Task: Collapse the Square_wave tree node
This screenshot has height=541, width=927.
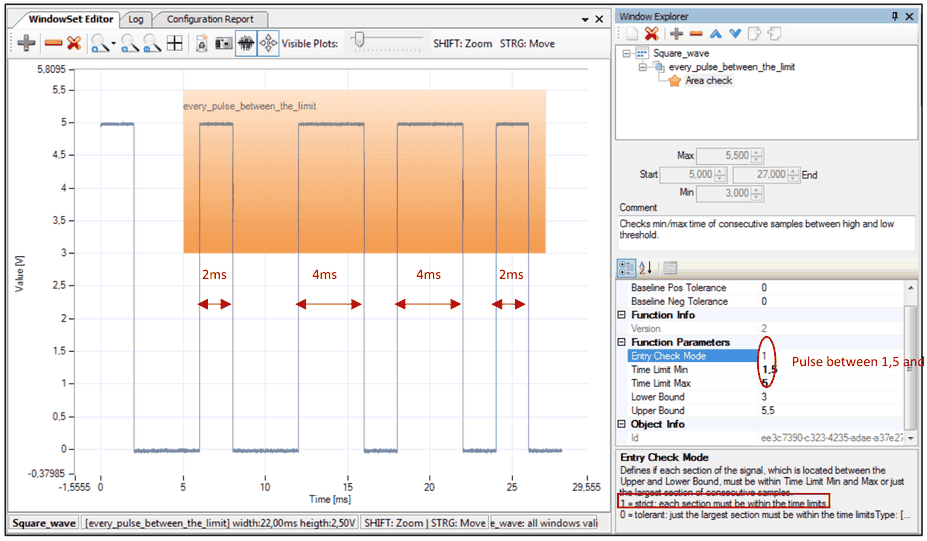Action: click(626, 53)
